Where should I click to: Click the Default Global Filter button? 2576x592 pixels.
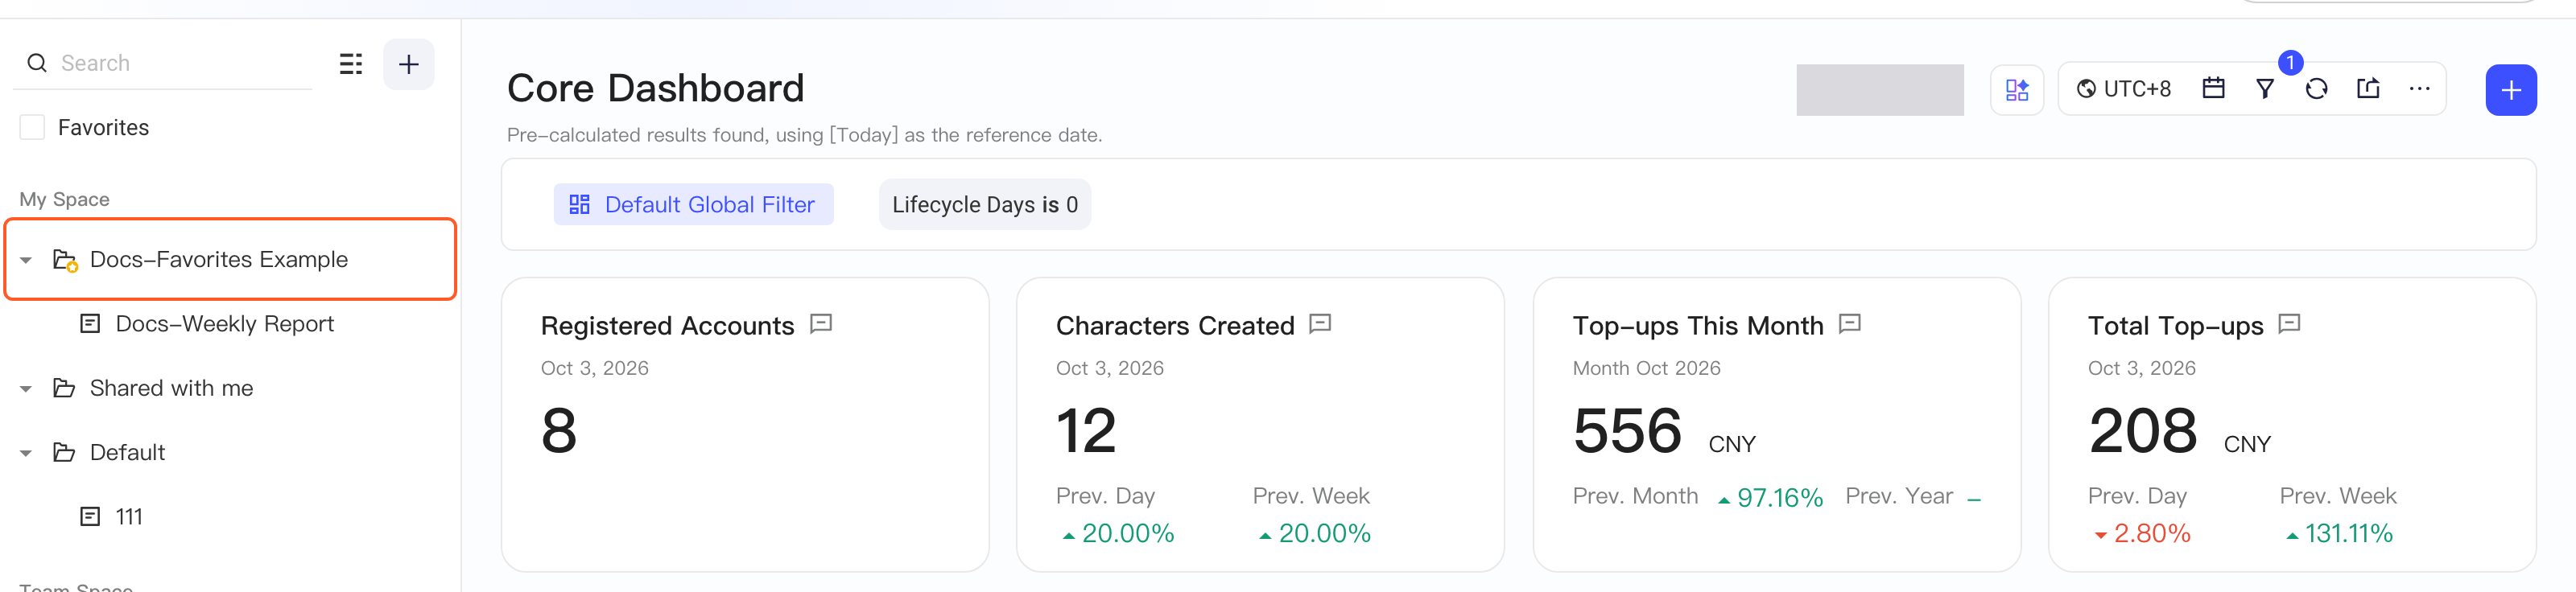click(693, 204)
